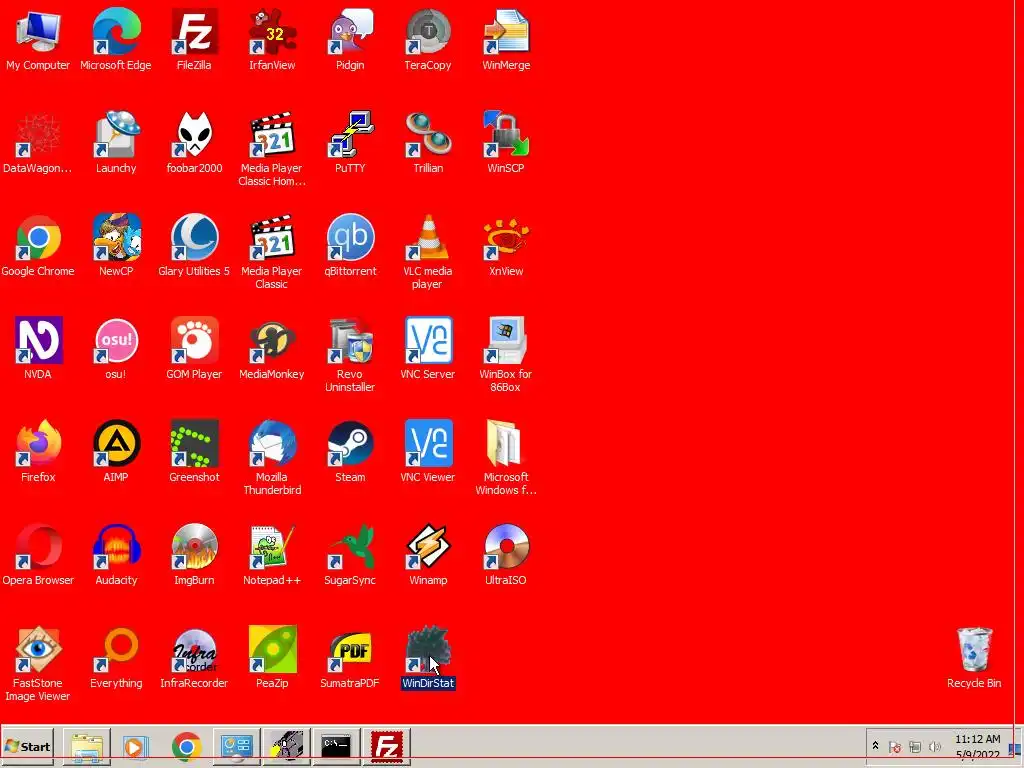
Task: Select the foobar2000 icon
Action: (194, 135)
